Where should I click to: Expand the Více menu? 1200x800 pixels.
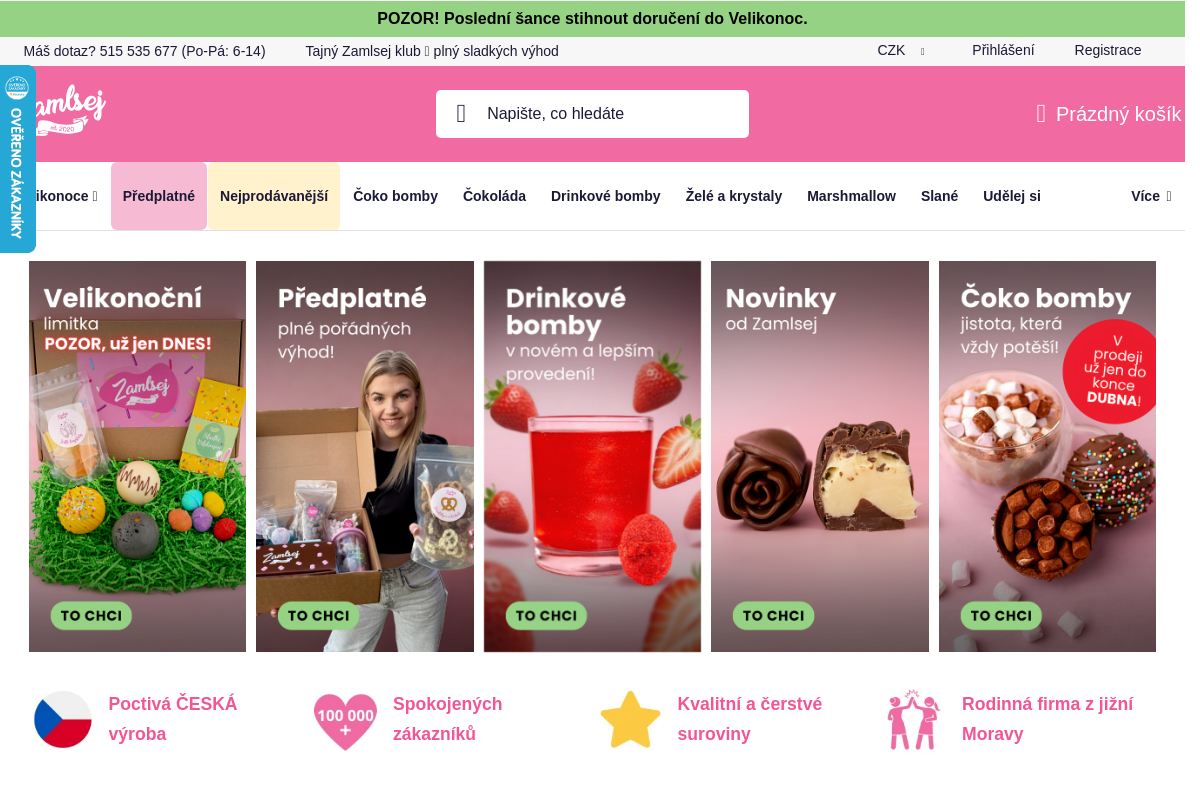pyautogui.click(x=1151, y=196)
